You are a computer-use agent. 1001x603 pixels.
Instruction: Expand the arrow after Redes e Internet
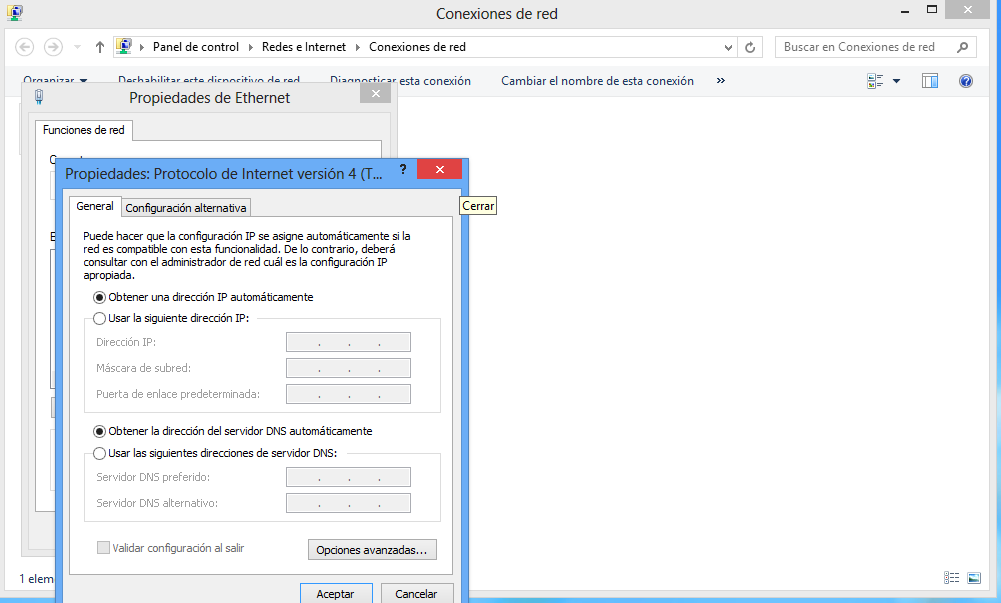[x=358, y=47]
